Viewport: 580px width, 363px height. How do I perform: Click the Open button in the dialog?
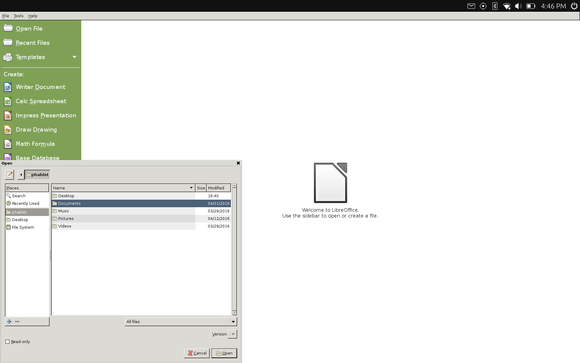point(224,353)
